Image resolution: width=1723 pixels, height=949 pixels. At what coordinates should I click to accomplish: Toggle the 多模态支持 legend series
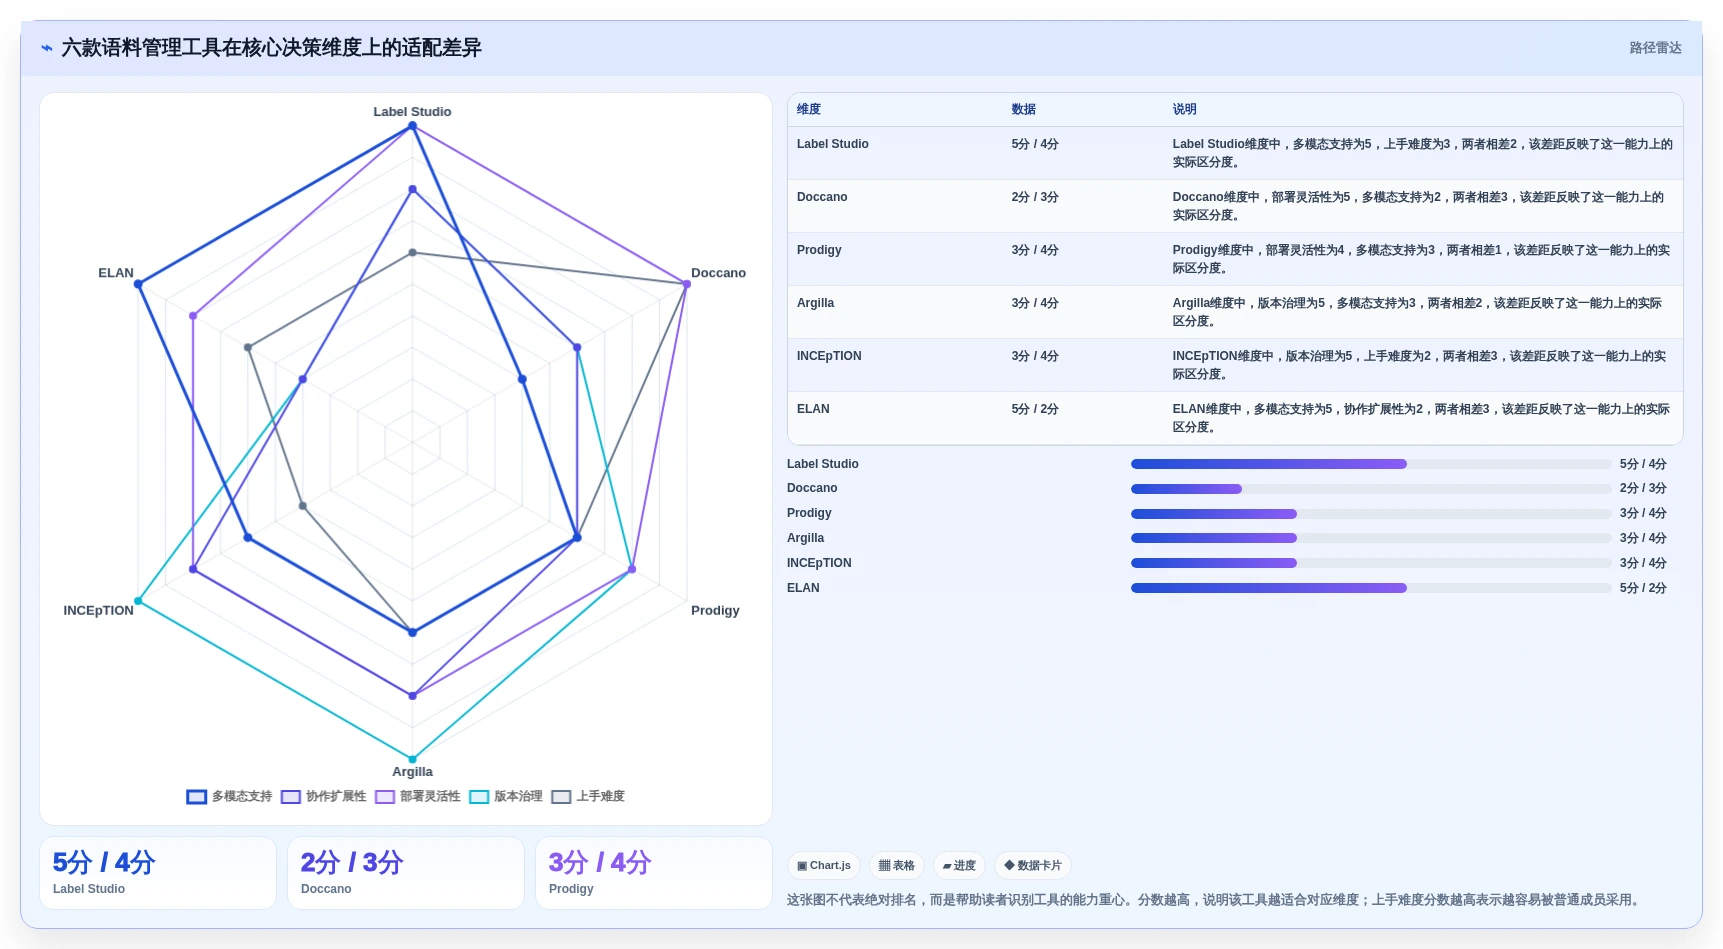pos(229,797)
